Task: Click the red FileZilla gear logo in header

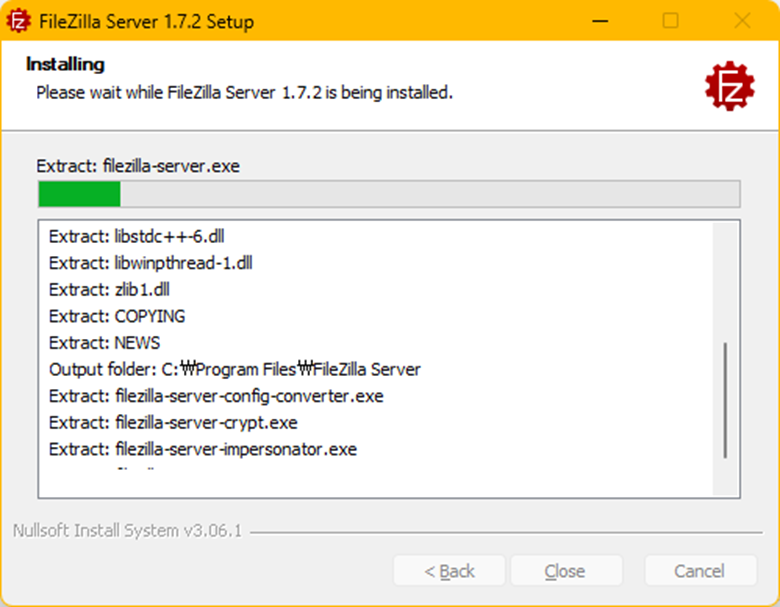Action: pyautogui.click(x=729, y=86)
